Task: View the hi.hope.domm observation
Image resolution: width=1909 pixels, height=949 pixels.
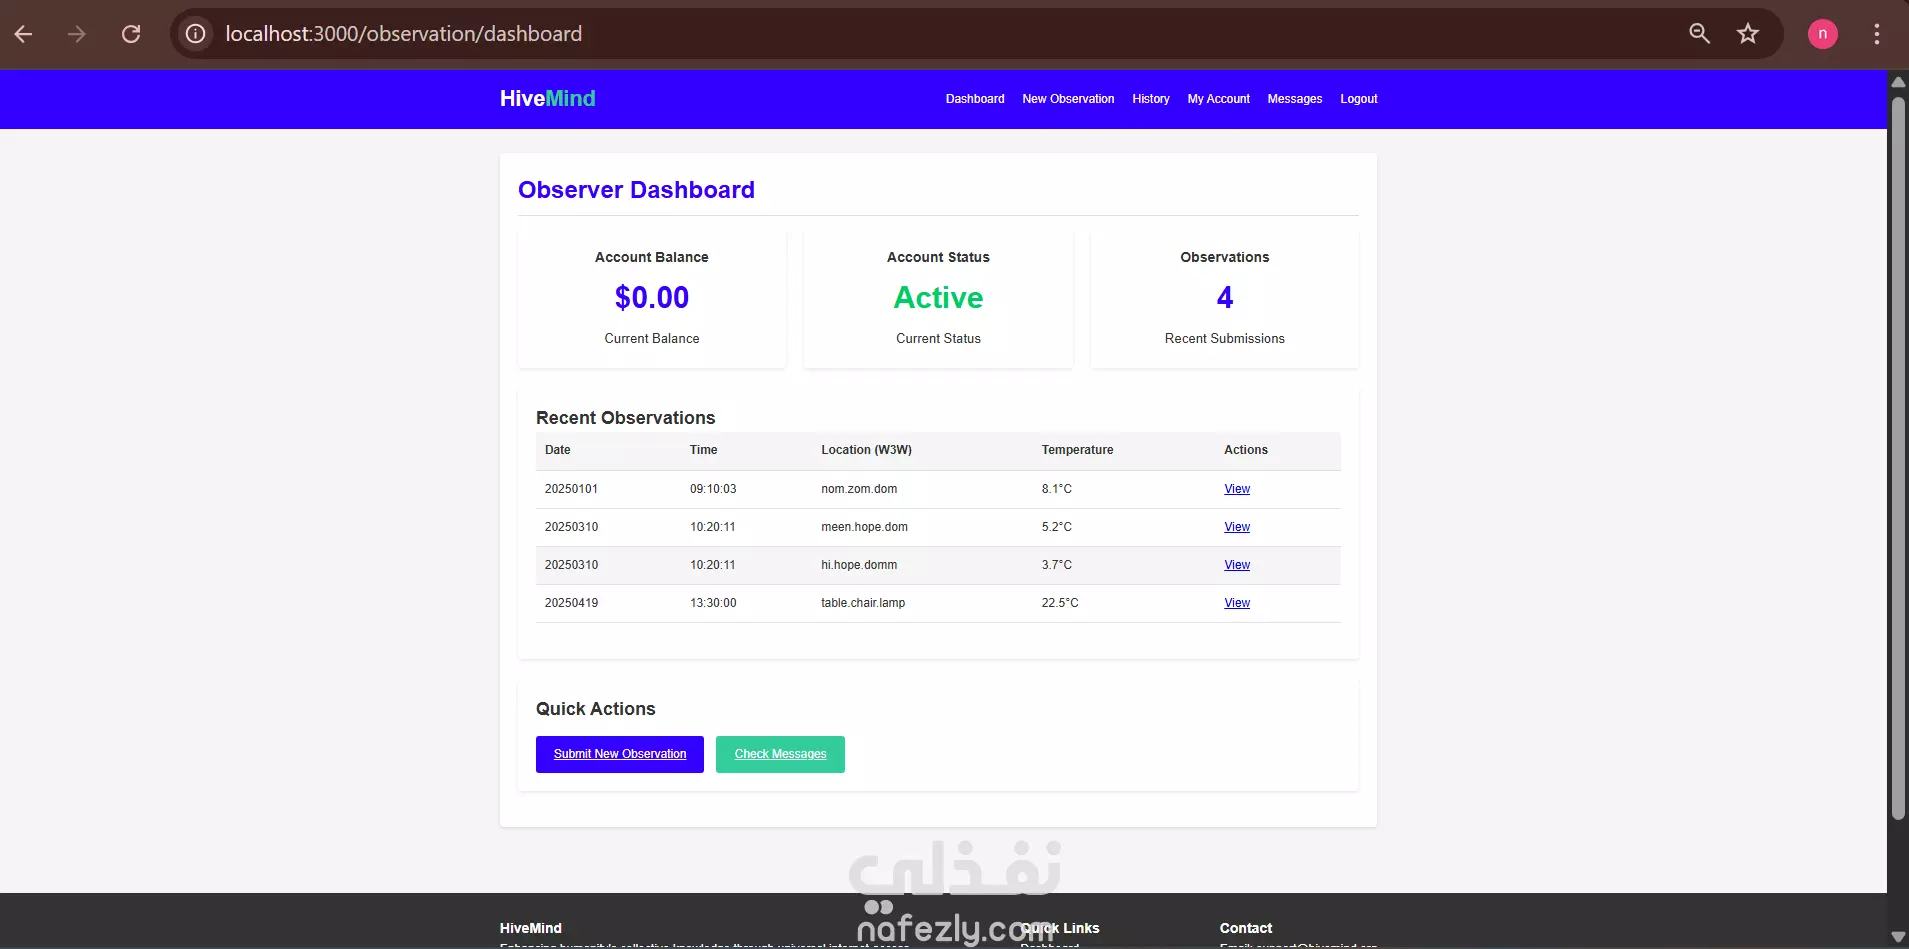Action: click(x=1237, y=565)
